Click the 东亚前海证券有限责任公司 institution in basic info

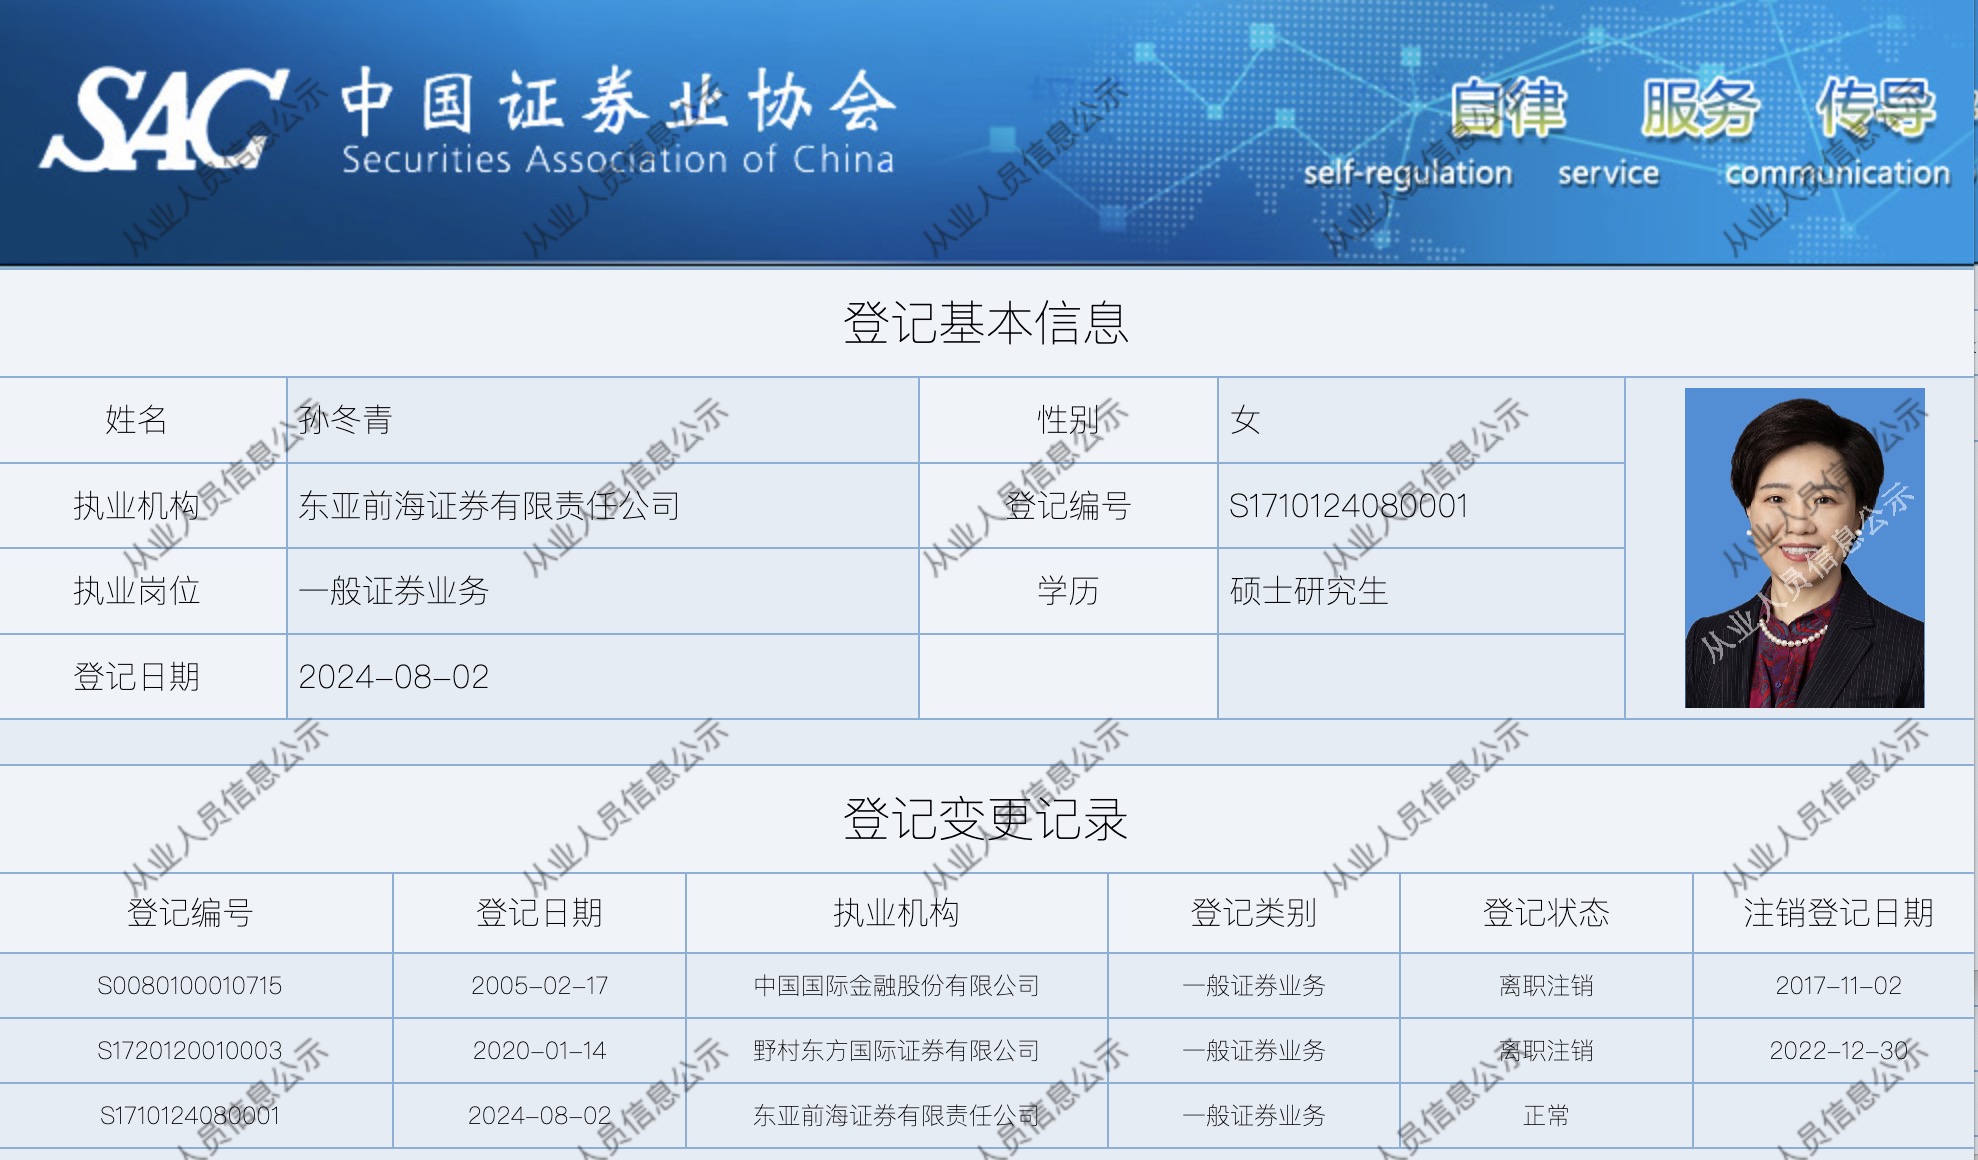[x=489, y=506]
